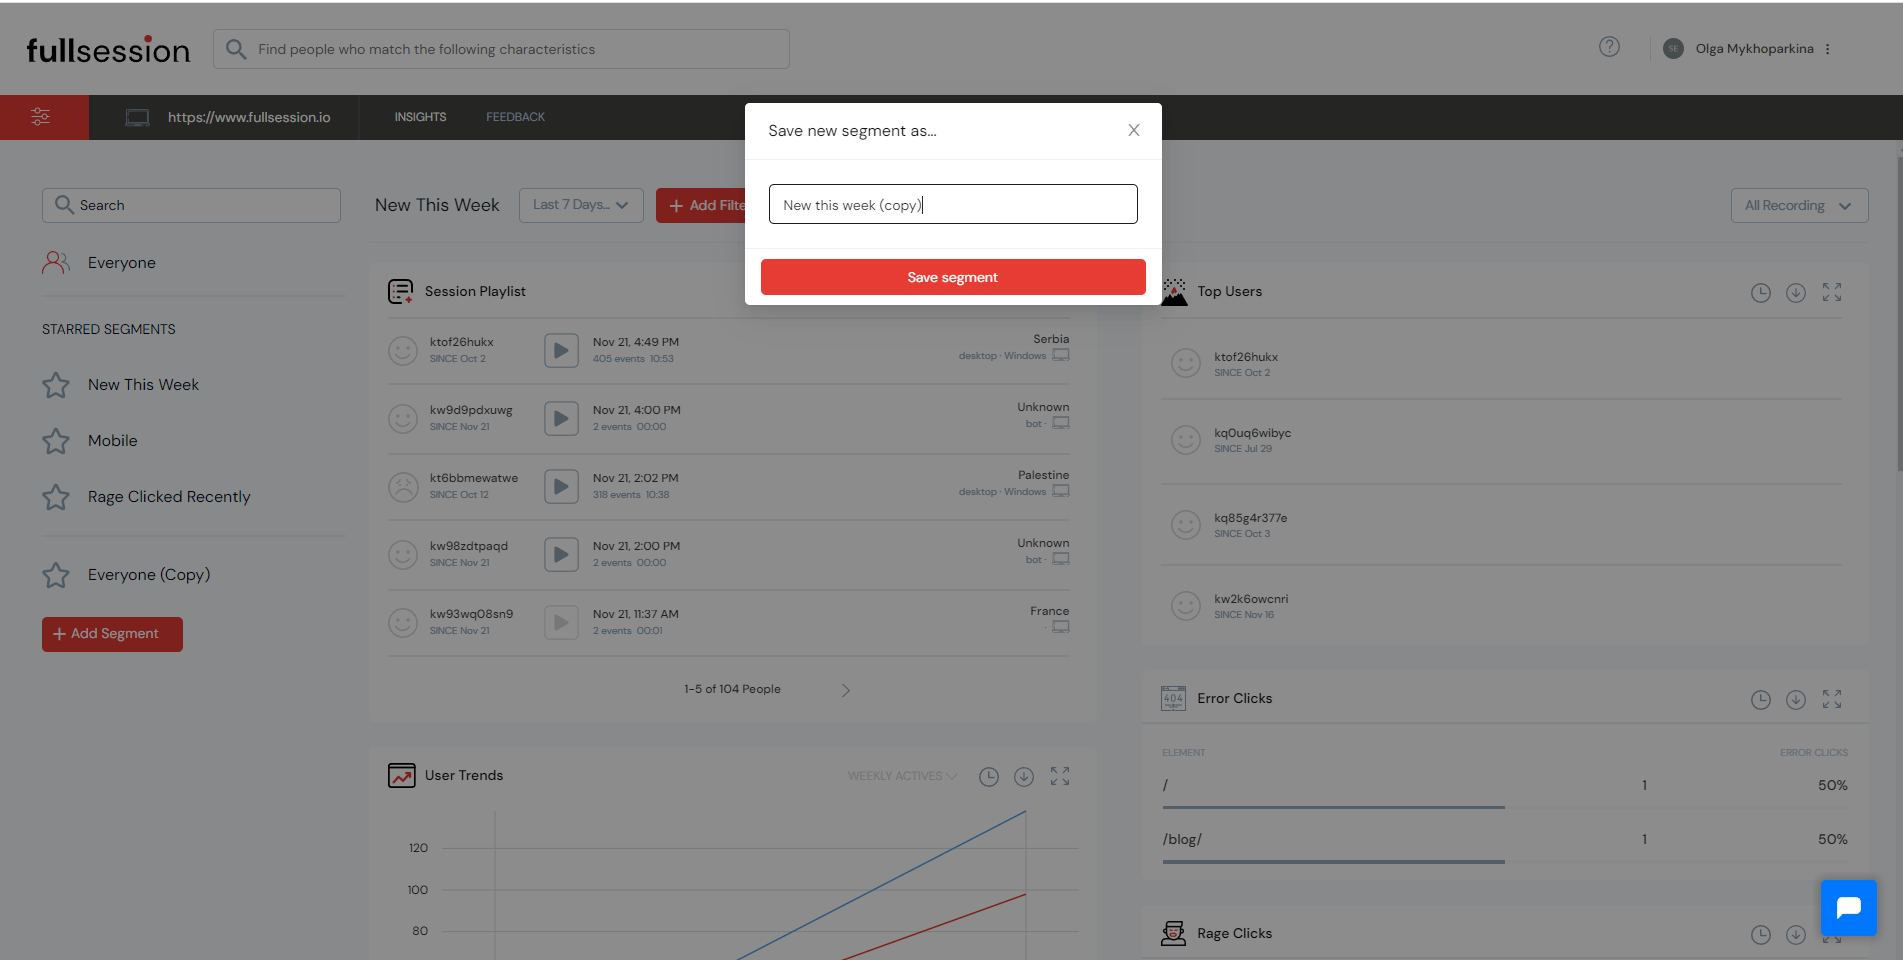Open the Everyone (Copy) segment
Image resolution: width=1903 pixels, height=960 pixels.
tap(149, 575)
